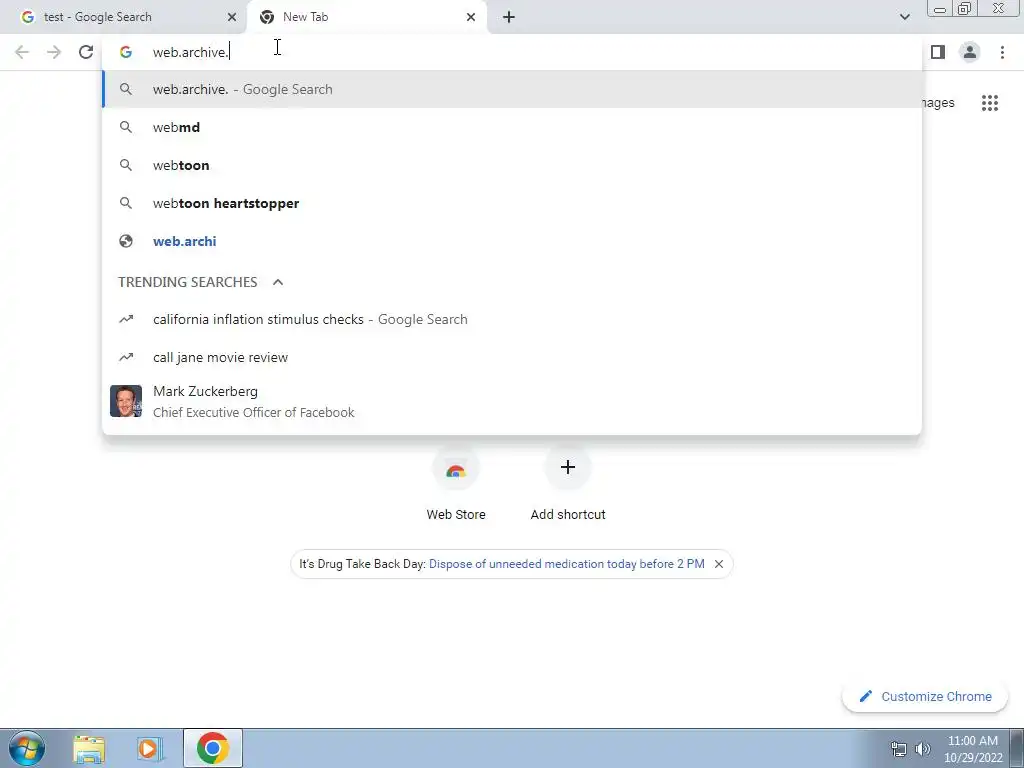Choose the webtoon suggestion
This screenshot has height=768, width=1024.
(x=512, y=165)
